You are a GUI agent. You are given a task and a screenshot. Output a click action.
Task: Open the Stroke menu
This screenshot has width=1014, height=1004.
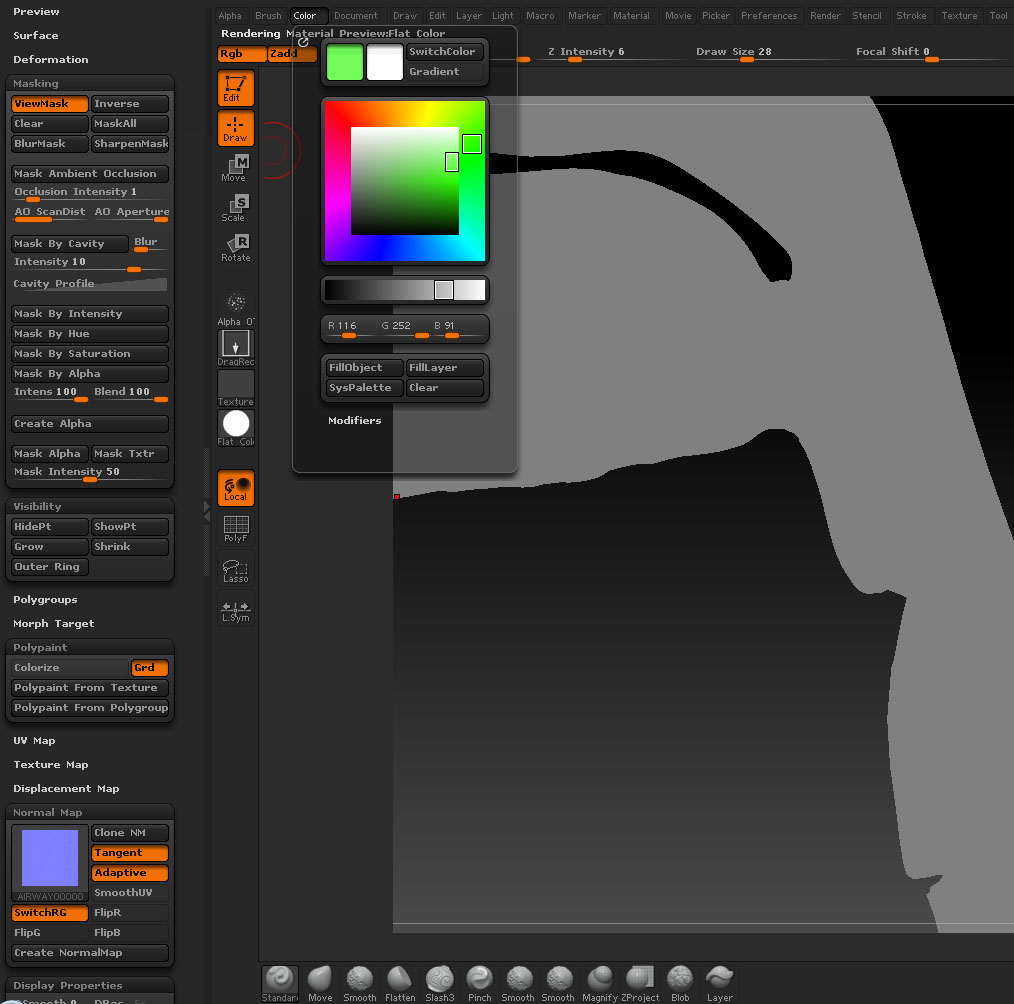click(x=911, y=16)
